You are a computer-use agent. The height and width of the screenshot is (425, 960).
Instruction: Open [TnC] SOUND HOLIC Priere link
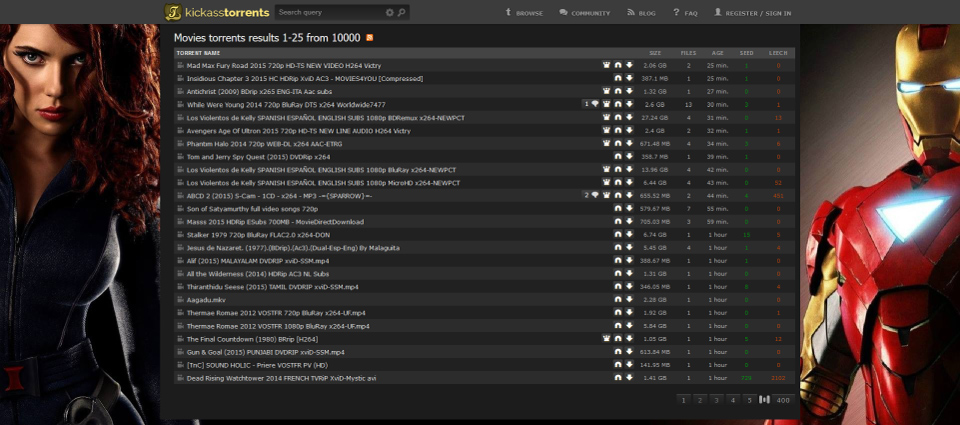(257, 365)
